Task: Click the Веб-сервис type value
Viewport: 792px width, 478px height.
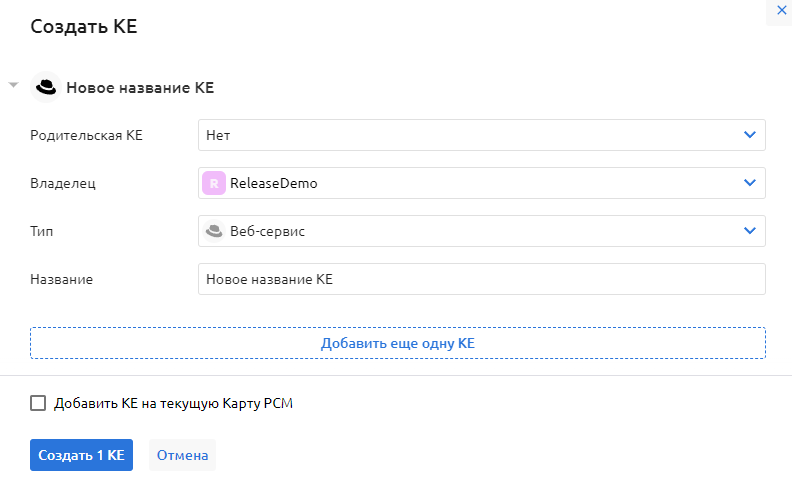Action: click(x=267, y=231)
